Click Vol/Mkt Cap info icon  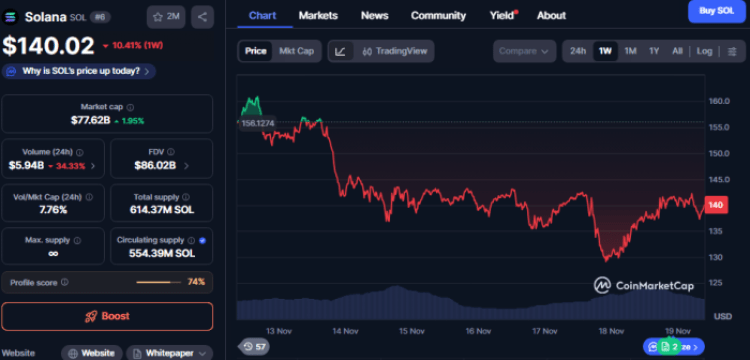coord(89,197)
